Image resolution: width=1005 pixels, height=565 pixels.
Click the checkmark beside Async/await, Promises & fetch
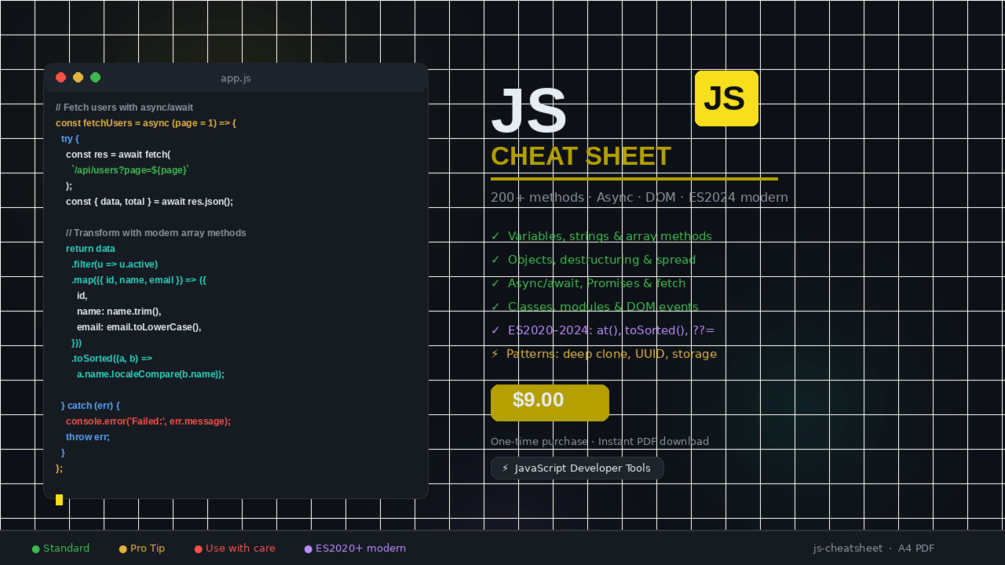tap(495, 283)
